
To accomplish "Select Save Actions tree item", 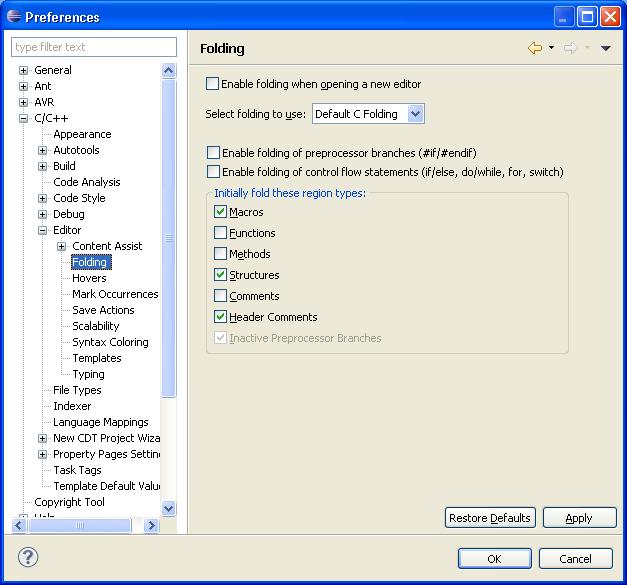I will (x=103, y=310).
